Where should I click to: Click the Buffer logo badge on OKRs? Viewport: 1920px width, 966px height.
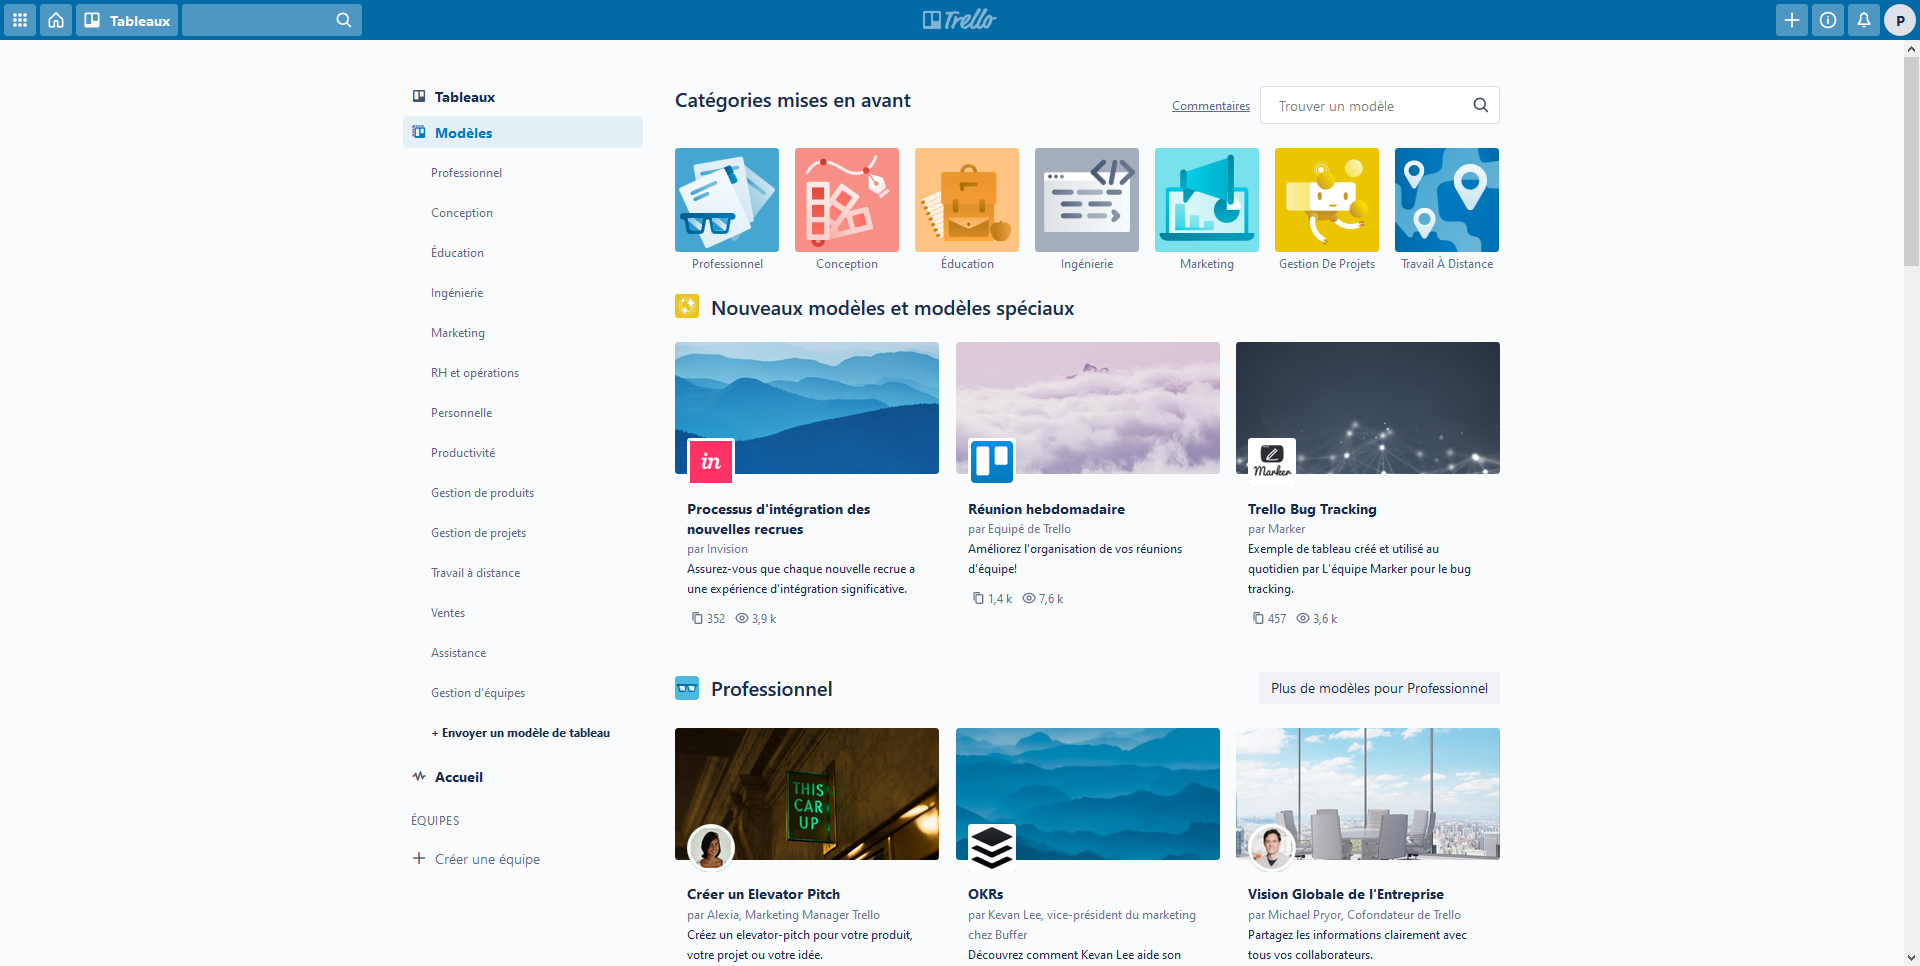pos(992,847)
